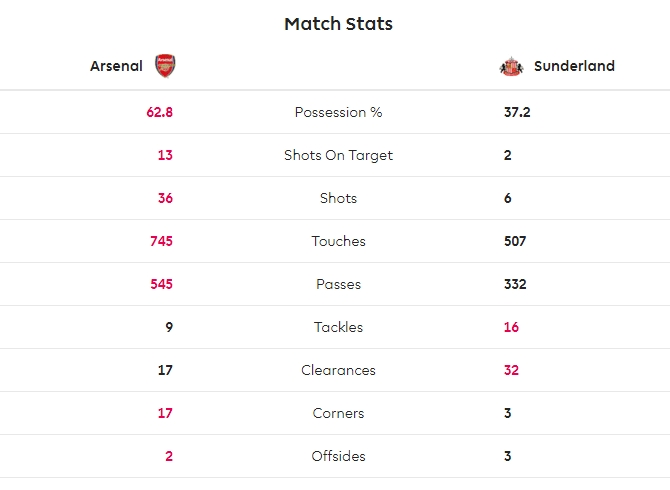Select the Corners row label
This screenshot has width=670, height=490.
[x=338, y=413]
